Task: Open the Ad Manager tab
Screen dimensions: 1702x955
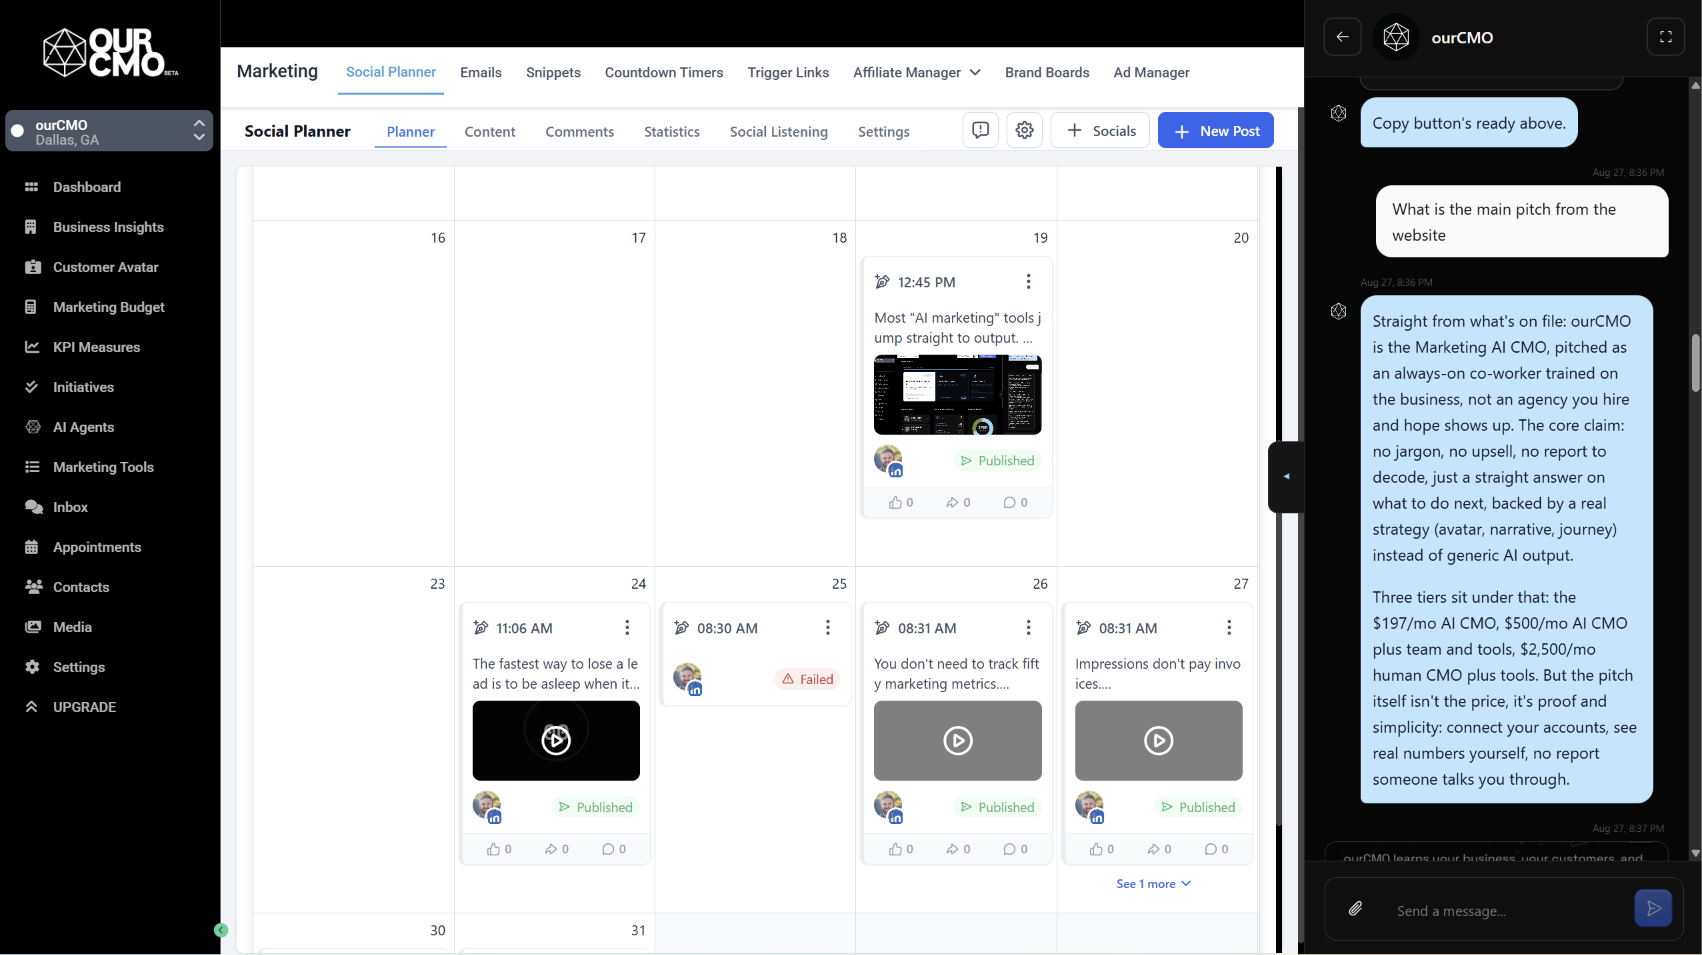Action: 1151,72
